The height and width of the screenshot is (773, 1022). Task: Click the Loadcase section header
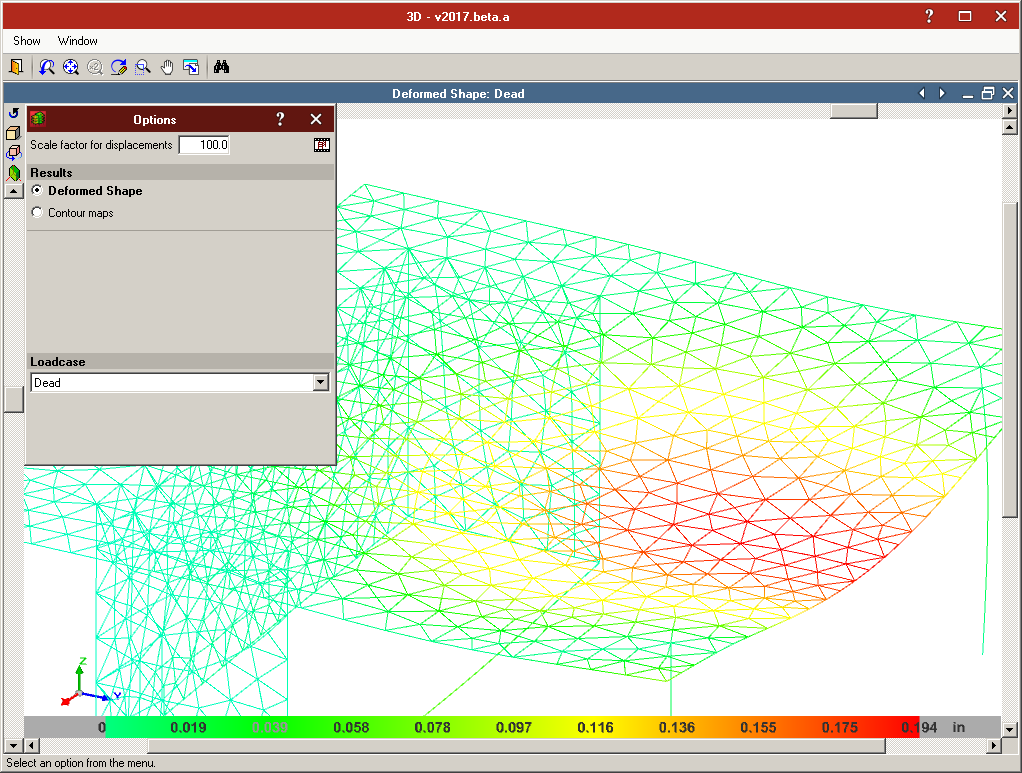click(x=181, y=362)
